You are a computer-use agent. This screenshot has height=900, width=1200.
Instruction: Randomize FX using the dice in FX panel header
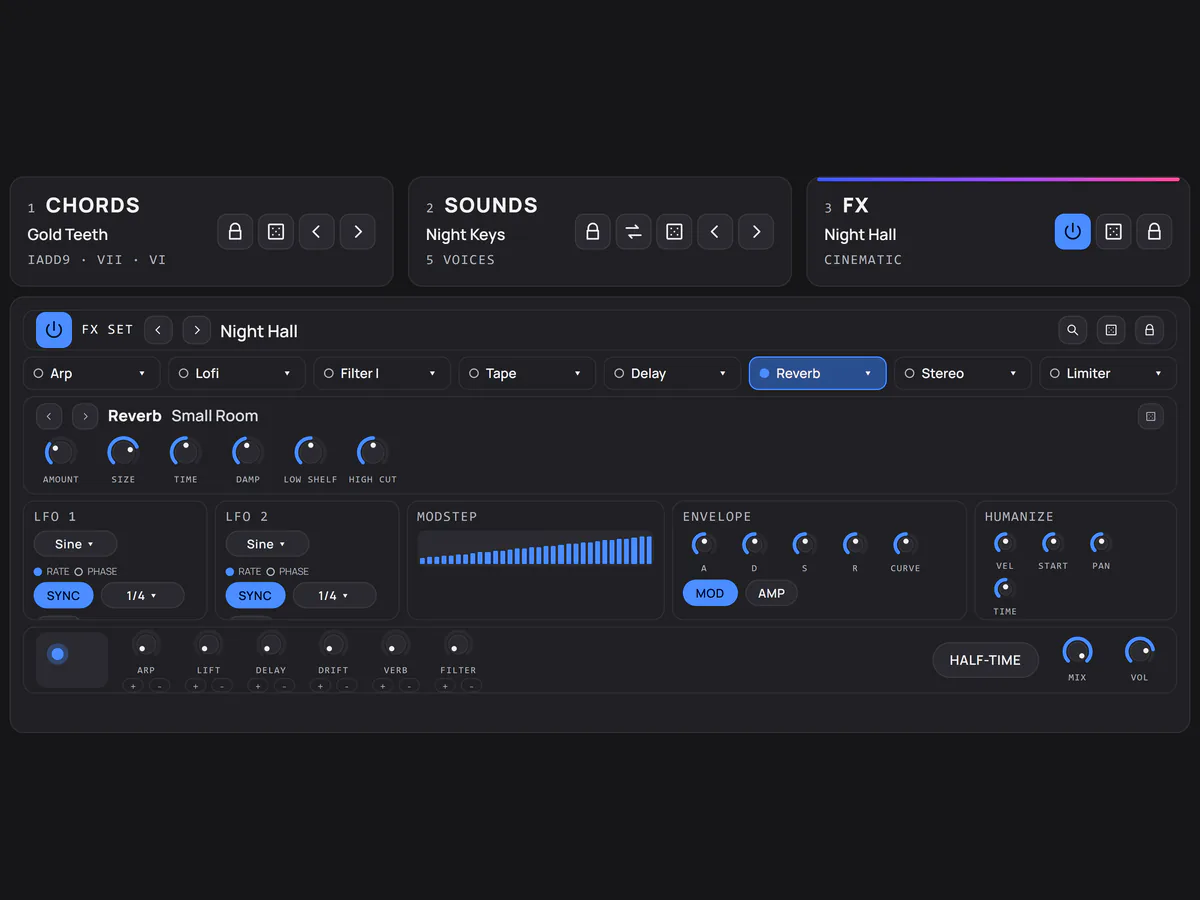[x=1113, y=232]
